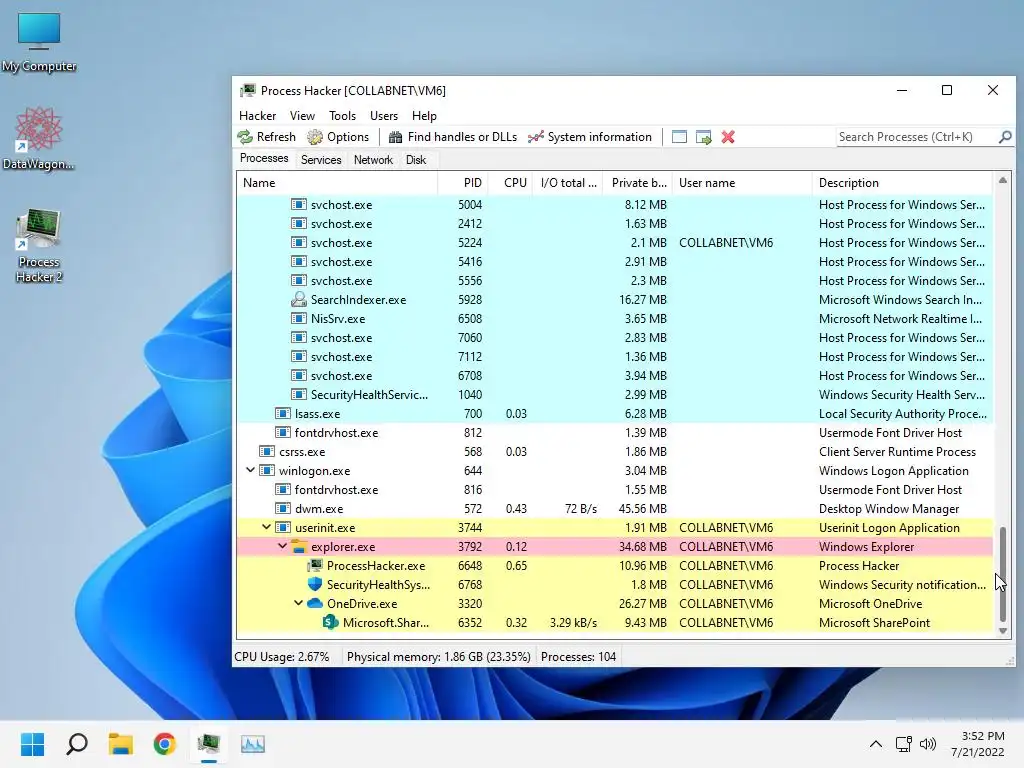Collapse the explorer.exe tree node
The height and width of the screenshot is (768, 1024).
(282, 546)
